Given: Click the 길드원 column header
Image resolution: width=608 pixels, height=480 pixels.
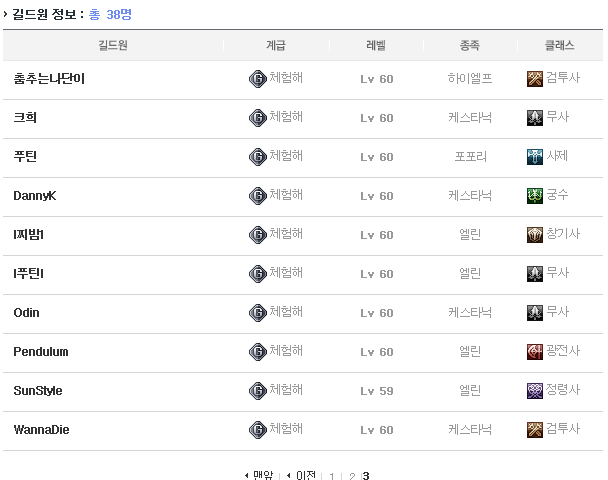Looking at the screenshot, I should 113,46.
